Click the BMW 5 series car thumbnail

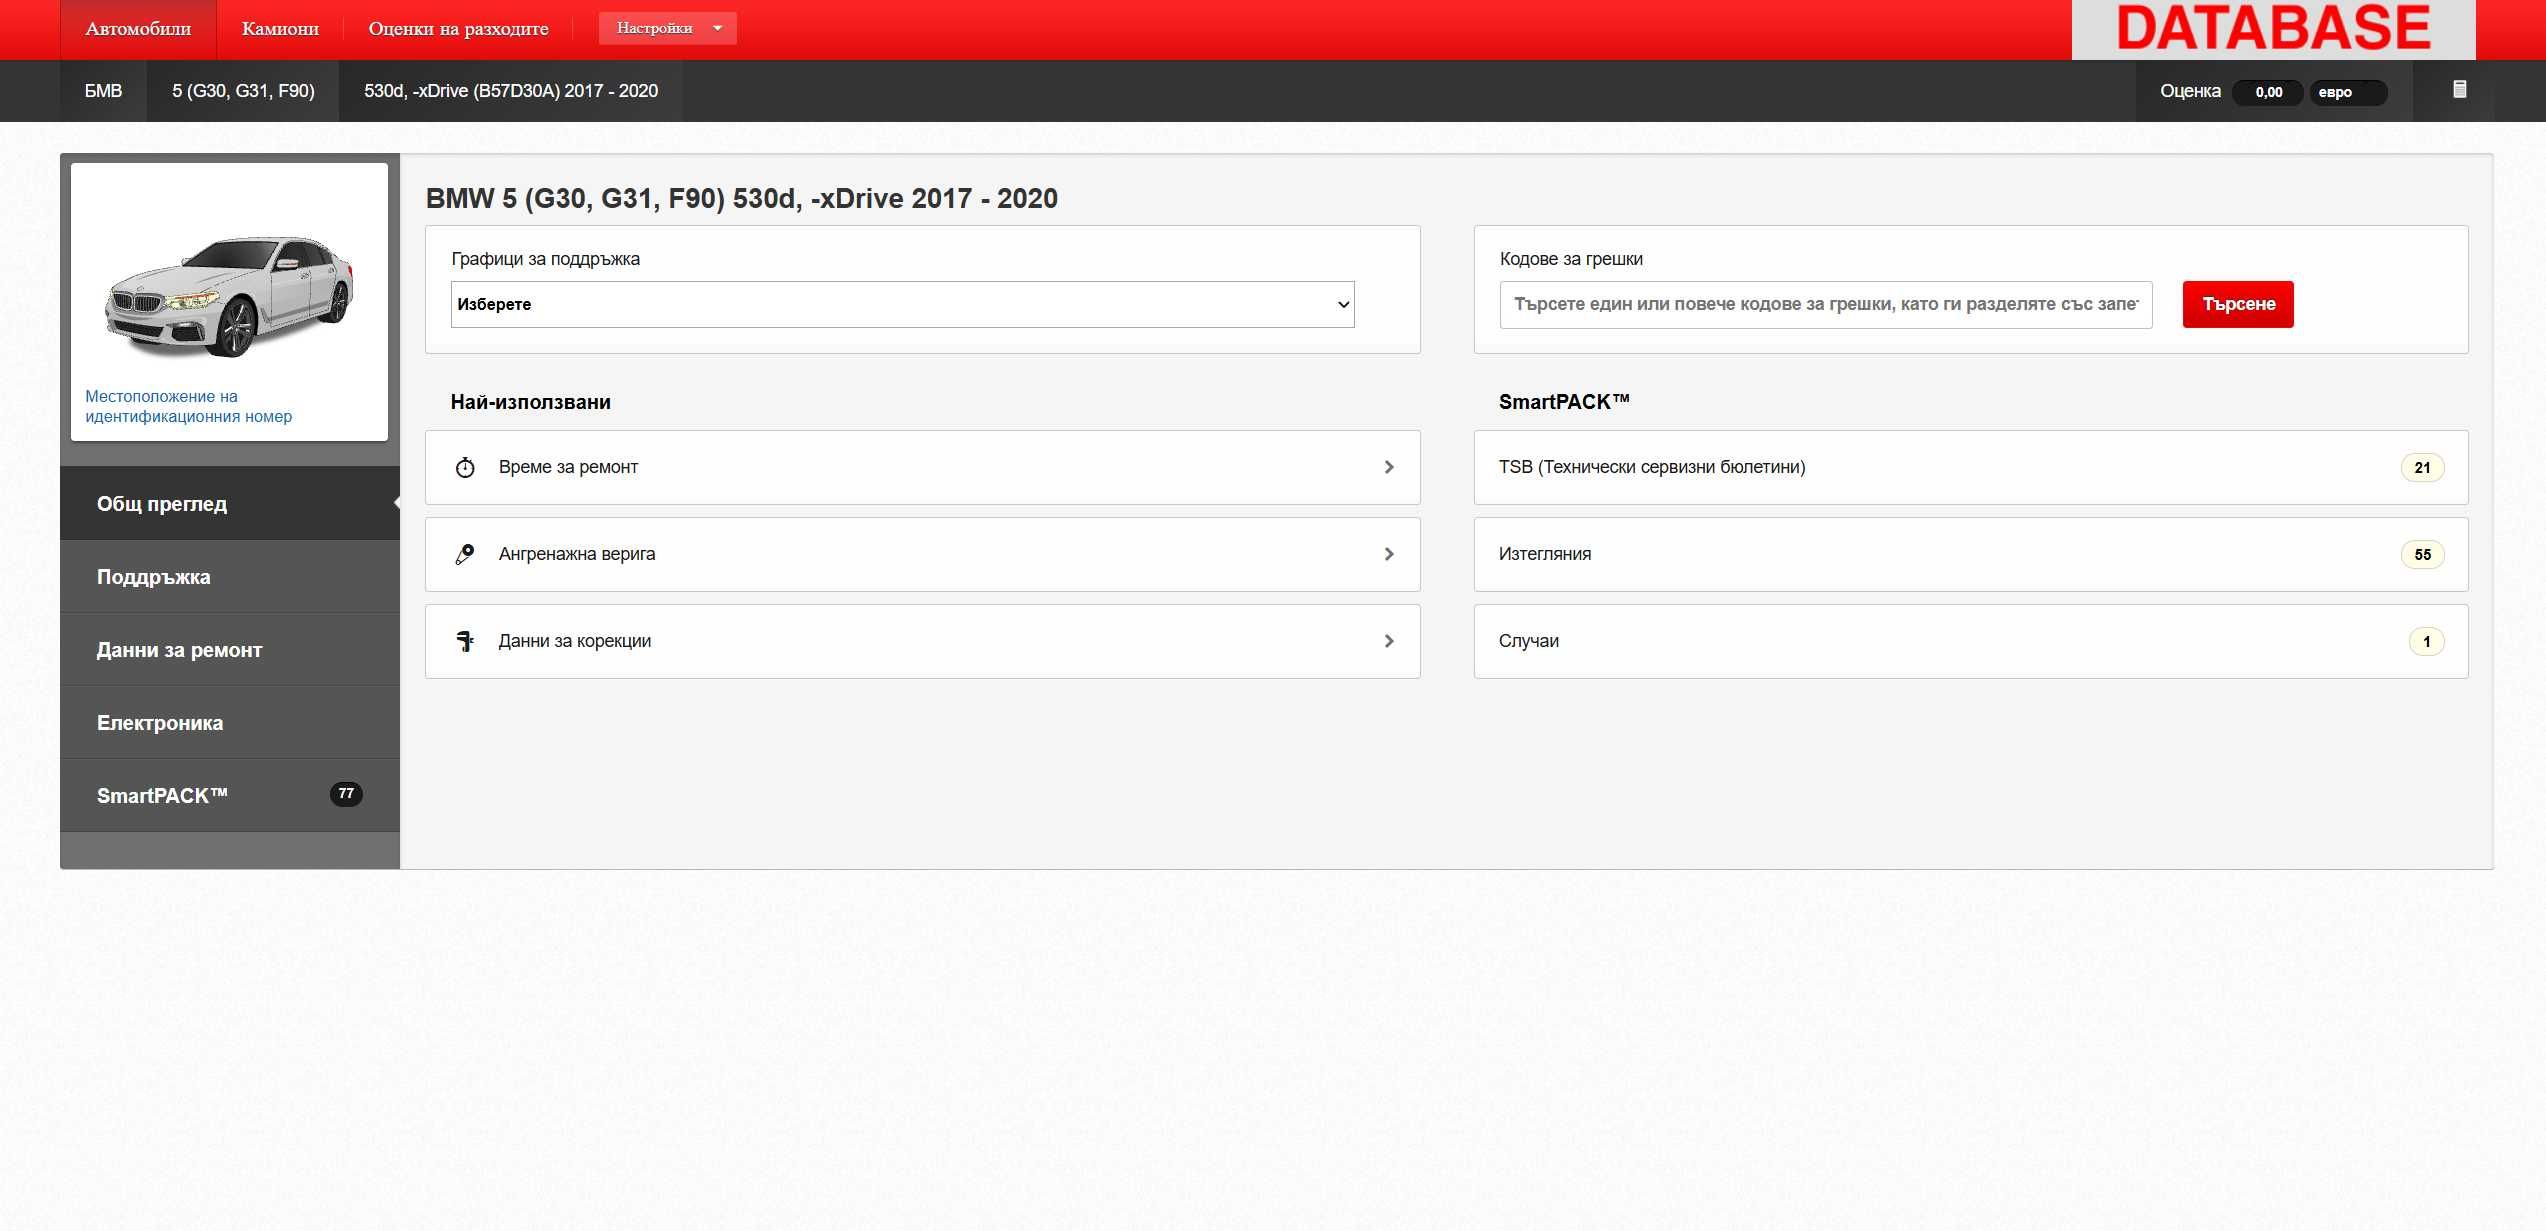(229, 297)
